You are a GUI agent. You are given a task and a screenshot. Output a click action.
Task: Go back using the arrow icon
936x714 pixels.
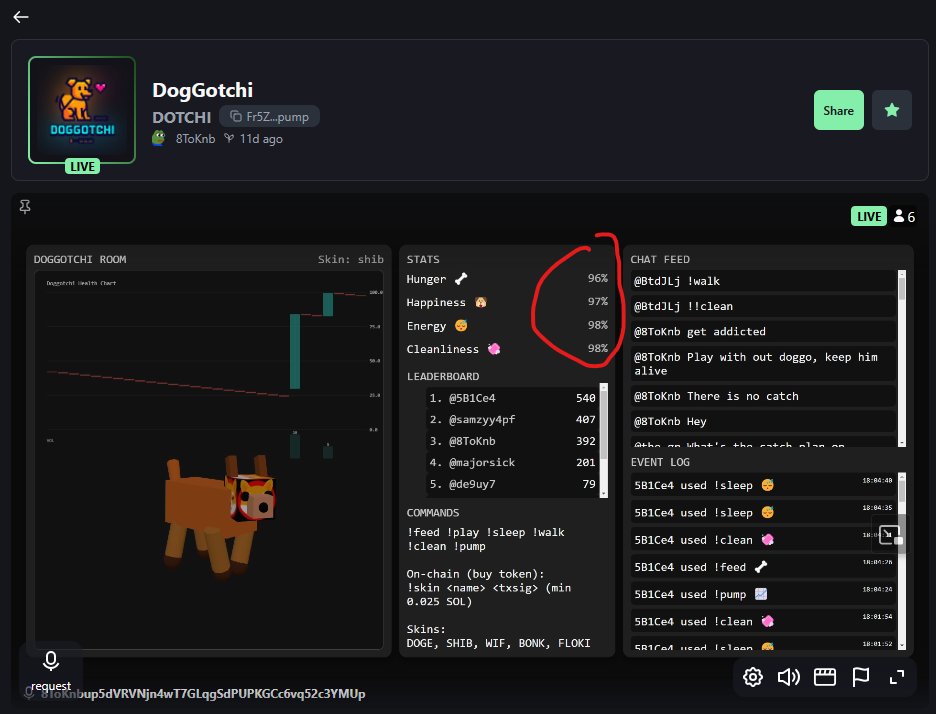[x=21, y=17]
